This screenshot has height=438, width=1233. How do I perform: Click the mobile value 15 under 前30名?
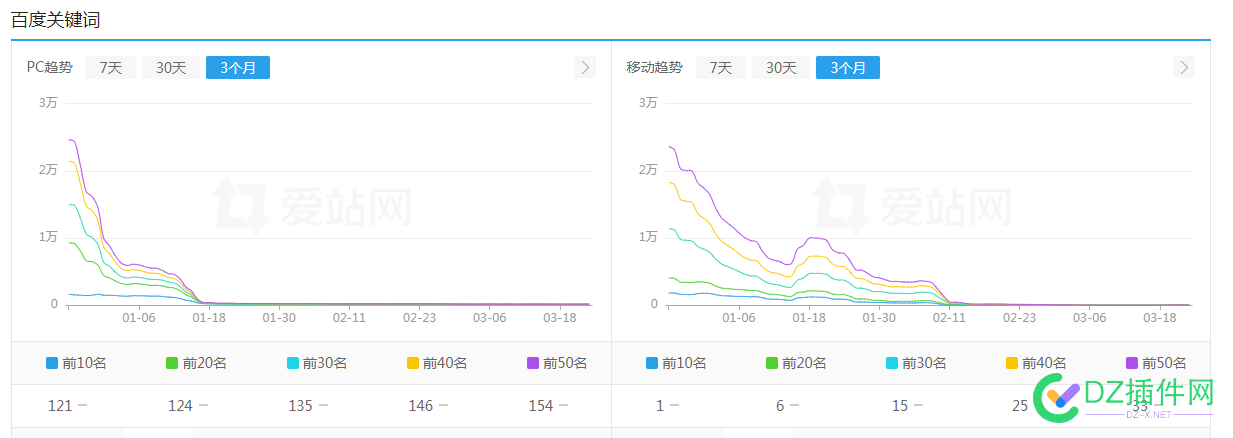coord(900,405)
